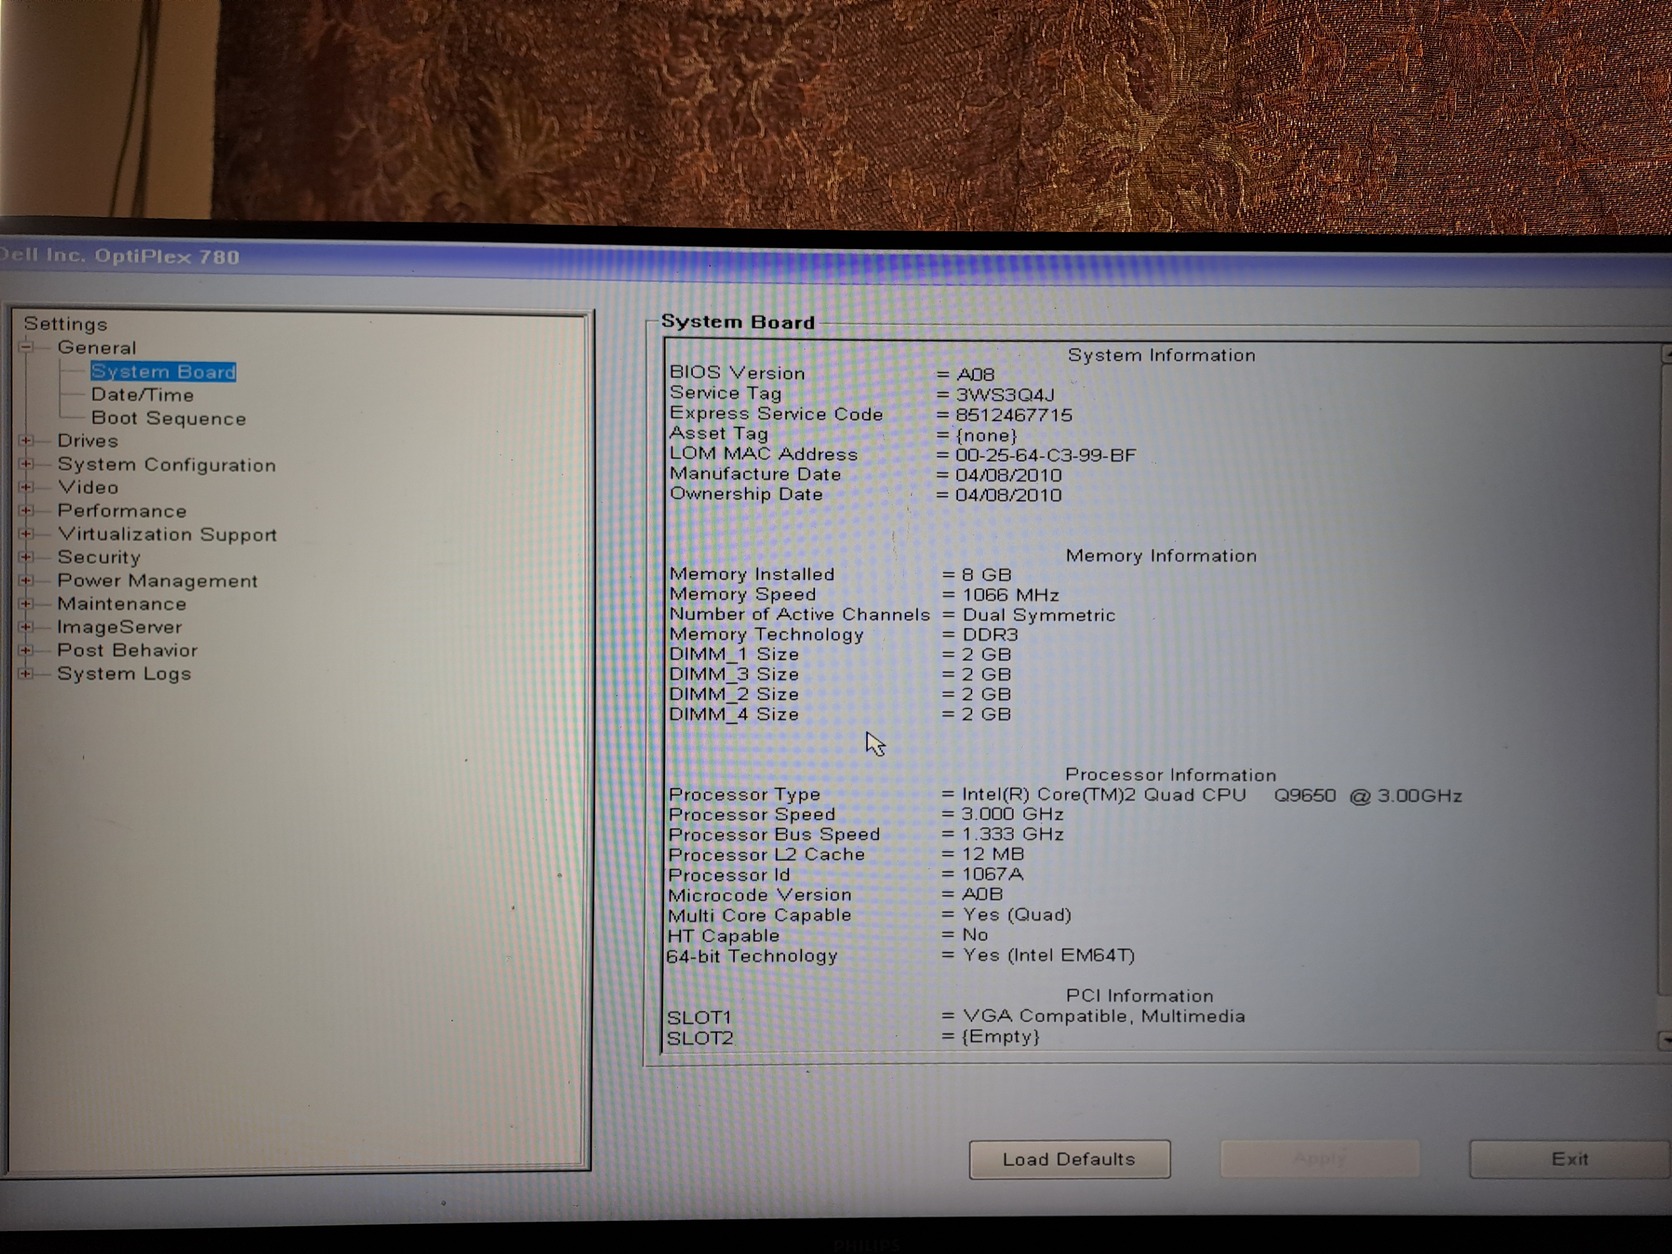
Task: Click the Processor Speed value 3.000 GHz
Action: click(1012, 814)
